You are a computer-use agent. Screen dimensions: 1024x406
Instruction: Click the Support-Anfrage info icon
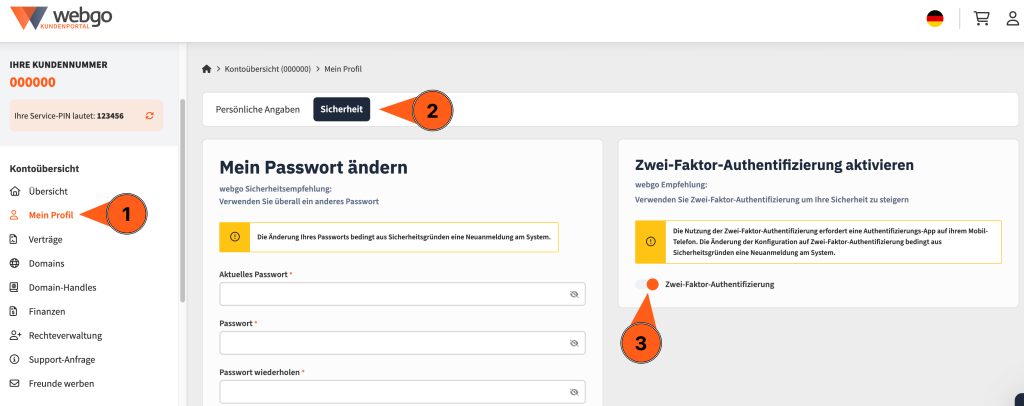14,360
